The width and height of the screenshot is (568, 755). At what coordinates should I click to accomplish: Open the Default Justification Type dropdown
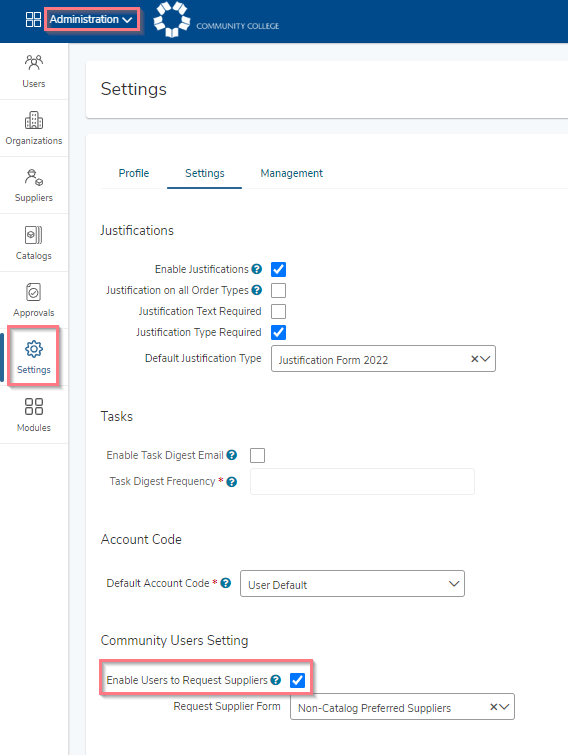point(383,359)
